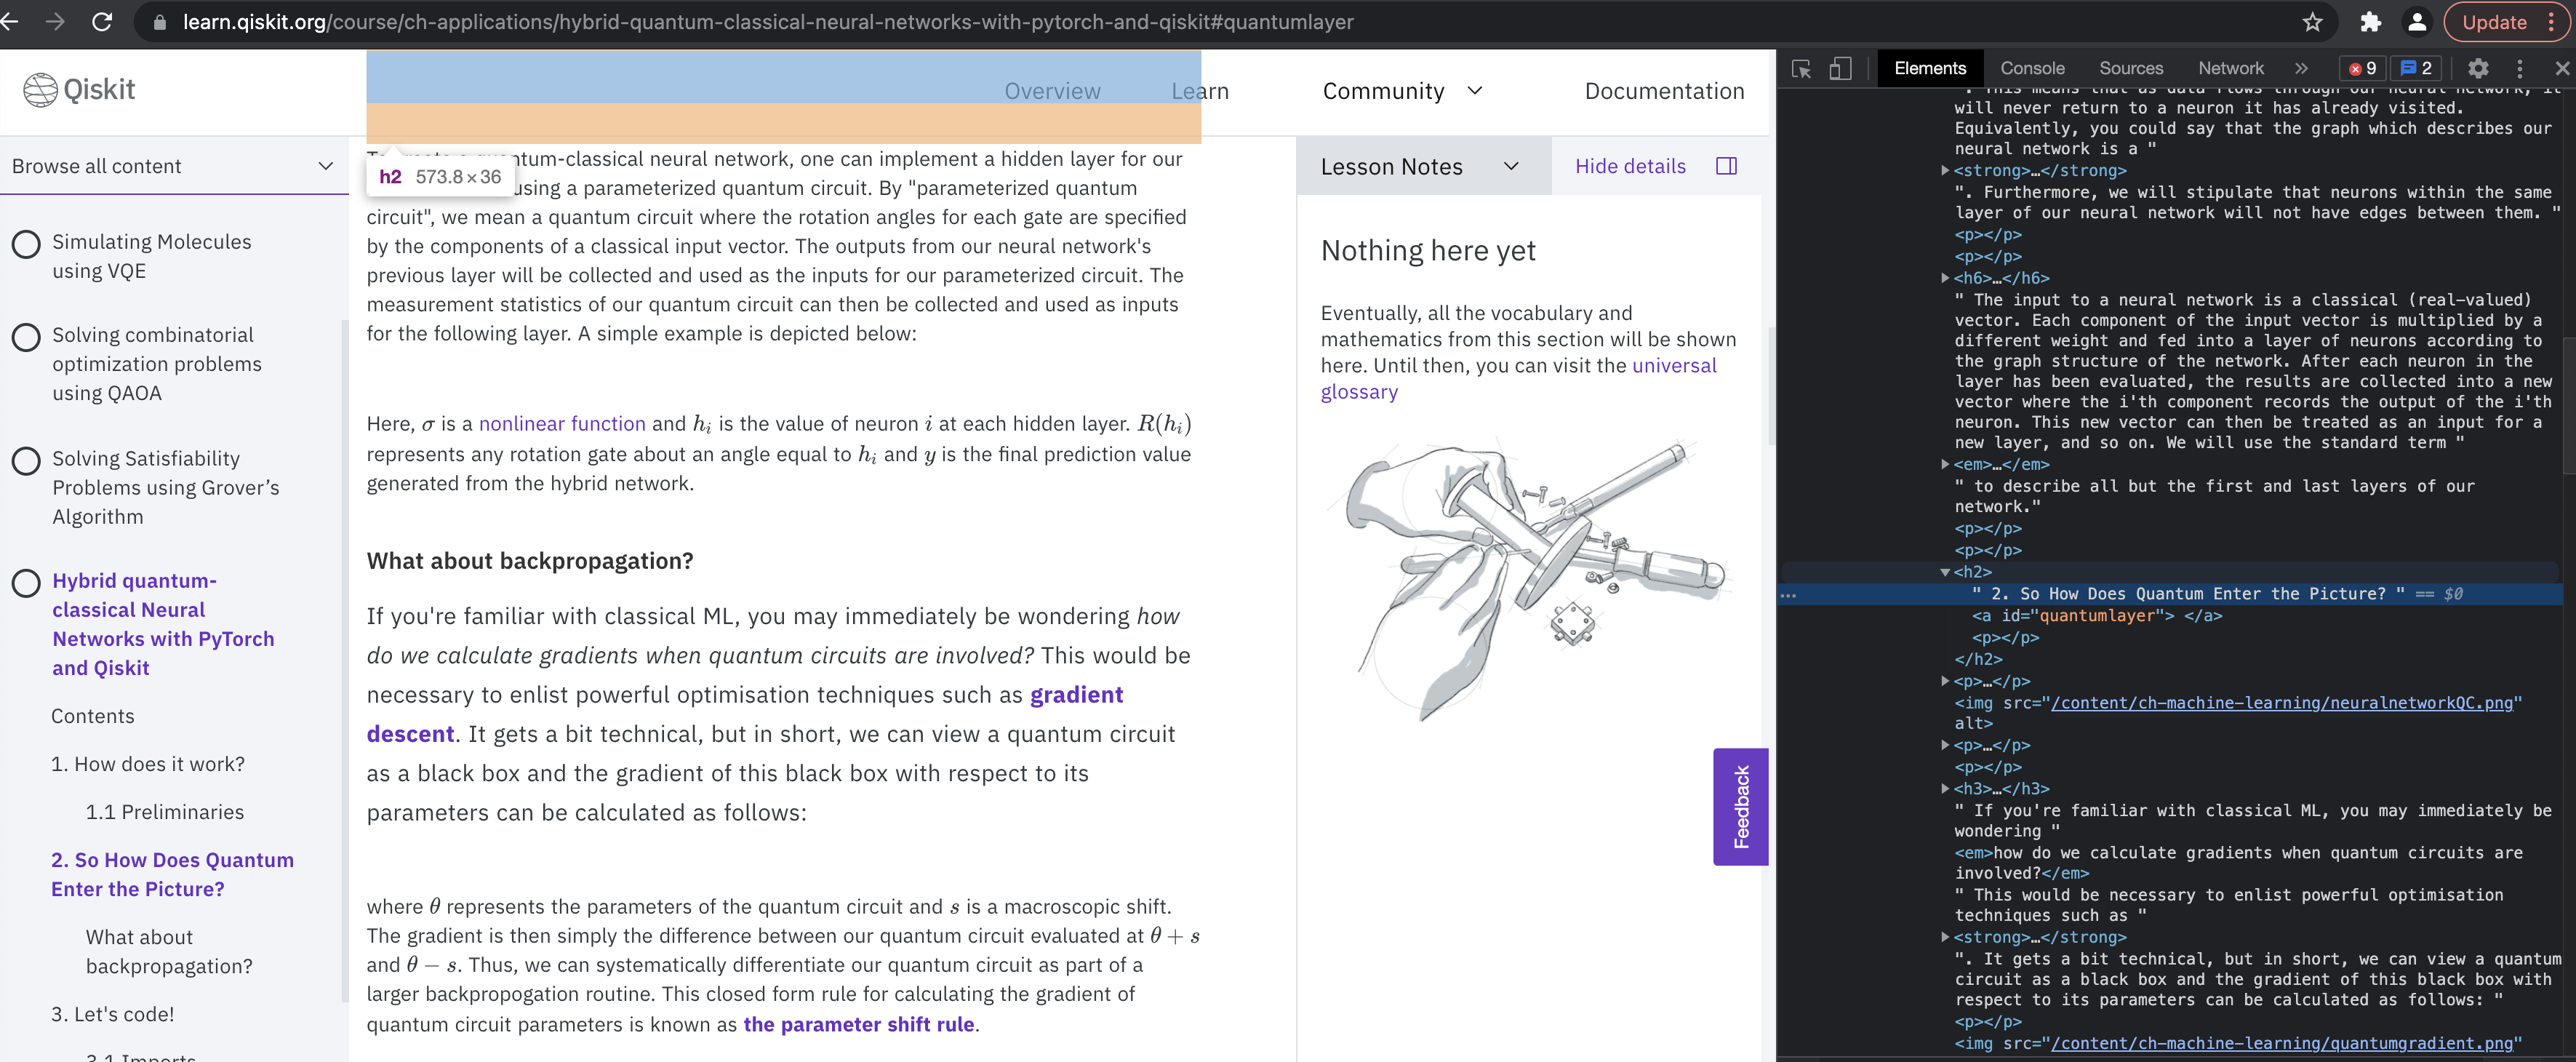Toggle the device toolbar in DevTools

(x=1841, y=68)
